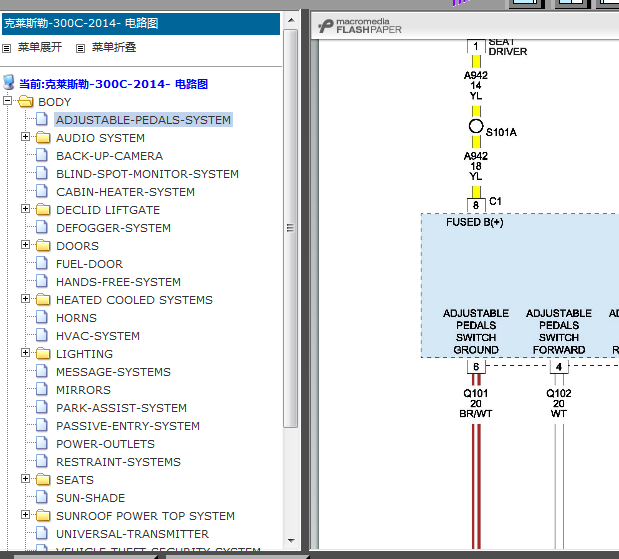This screenshot has width=619, height=559.
Task: Click the ADJUSTABLE-PEDALS-SYSTEM document icon
Action: [x=42, y=119]
